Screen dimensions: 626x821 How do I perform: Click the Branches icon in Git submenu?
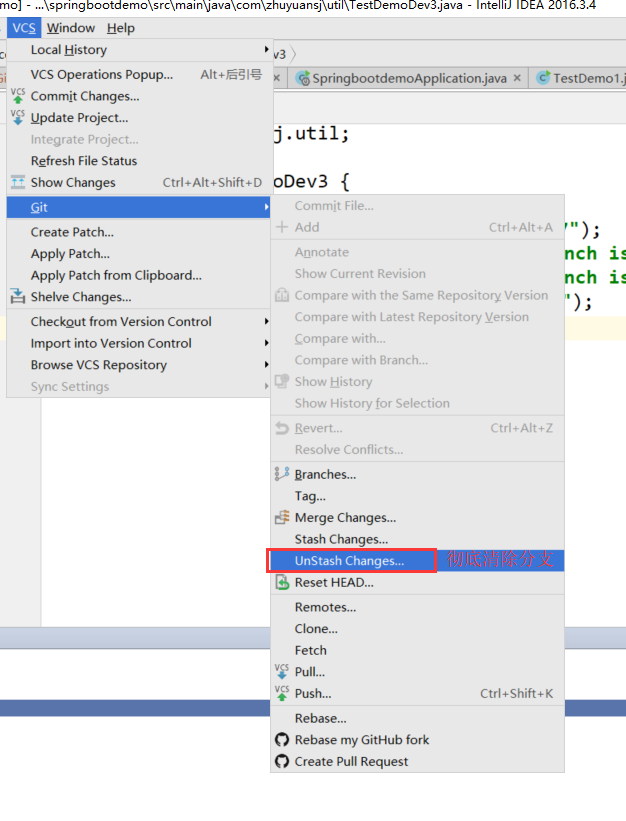click(x=282, y=474)
